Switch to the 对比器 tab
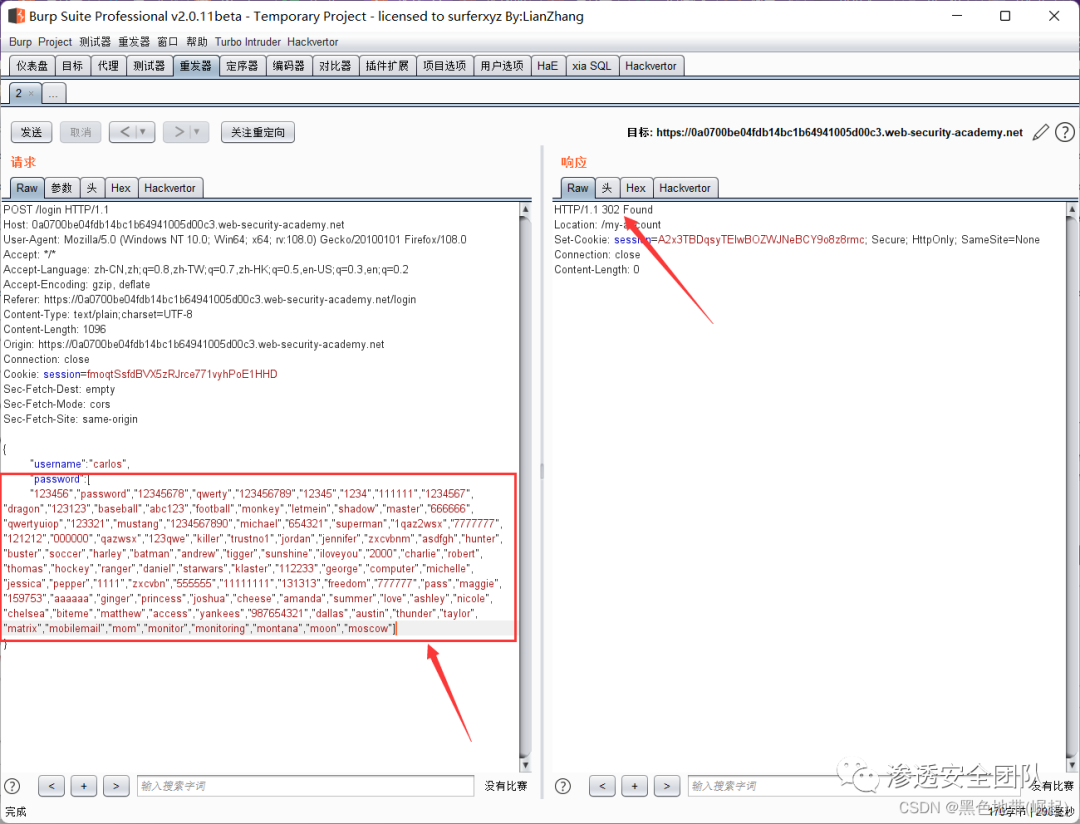Image resolution: width=1080 pixels, height=824 pixels. 335,66
